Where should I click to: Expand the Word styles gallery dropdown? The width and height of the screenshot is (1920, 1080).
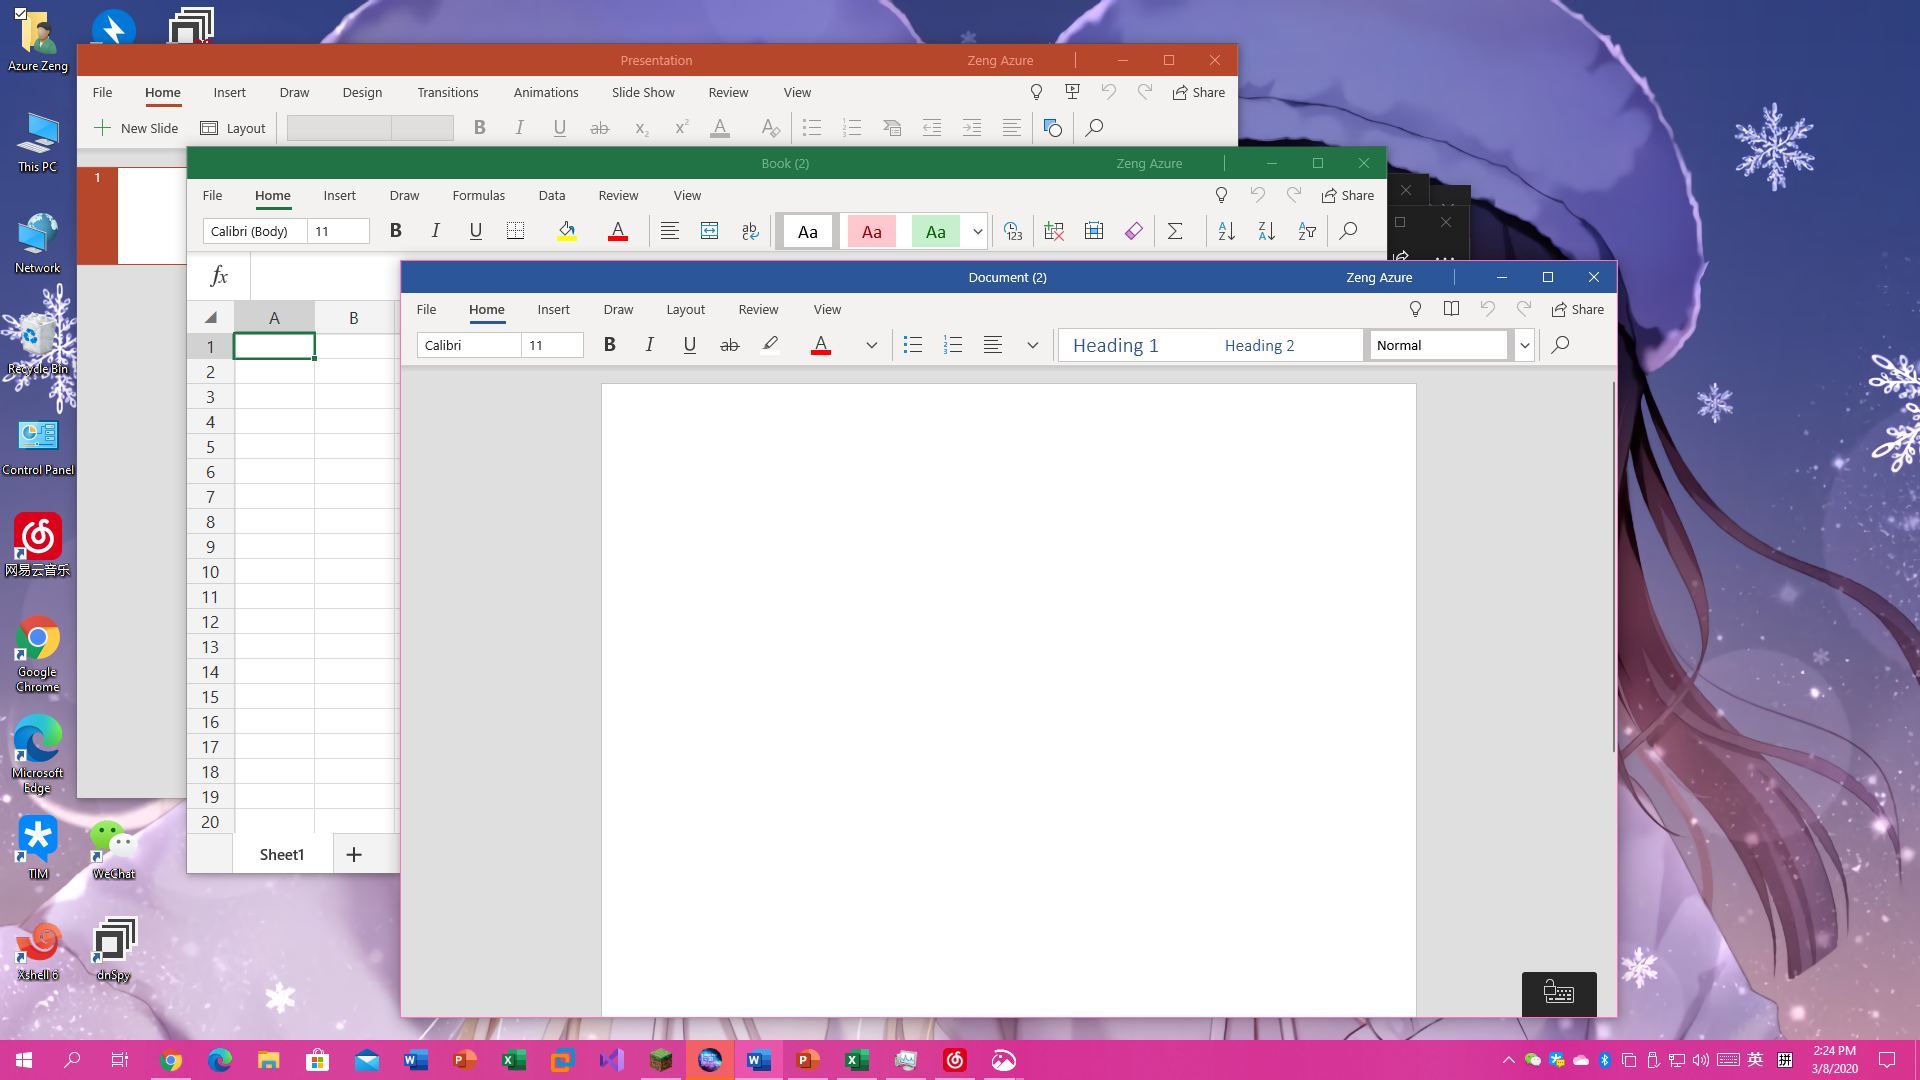tap(1524, 345)
